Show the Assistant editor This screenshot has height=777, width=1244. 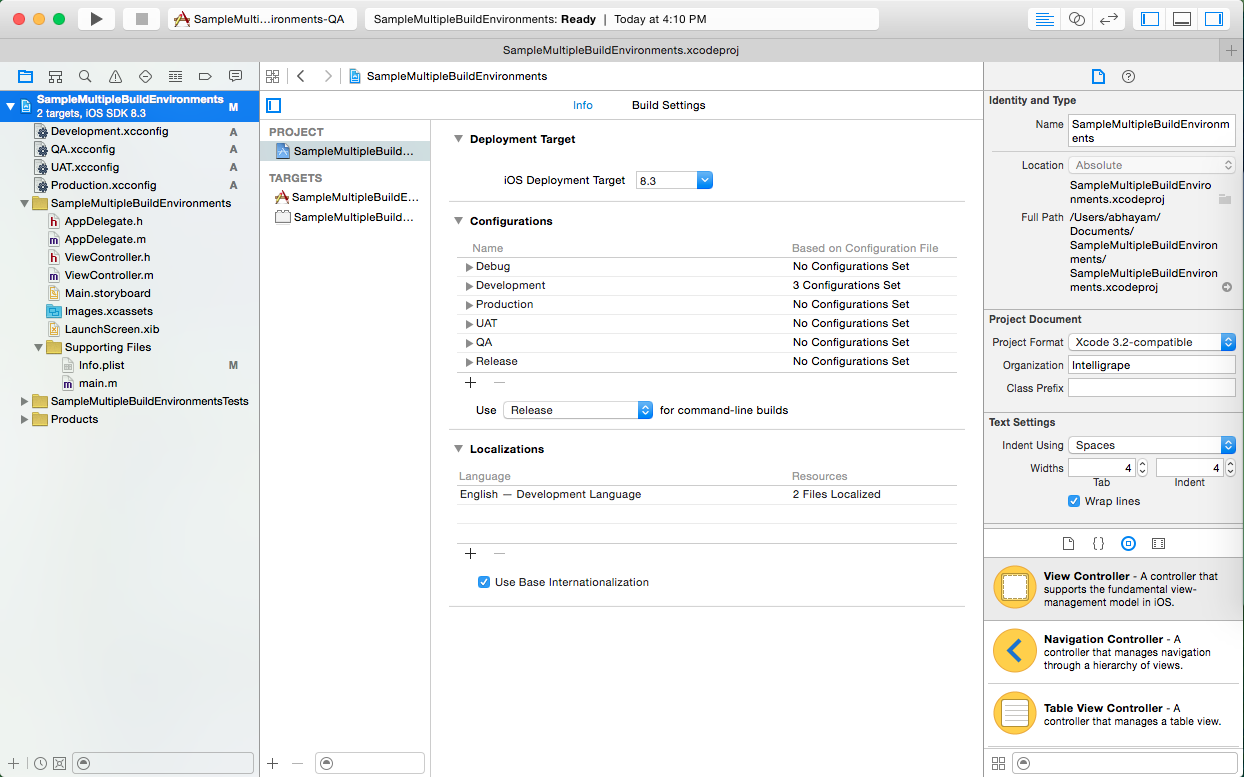1076,19
